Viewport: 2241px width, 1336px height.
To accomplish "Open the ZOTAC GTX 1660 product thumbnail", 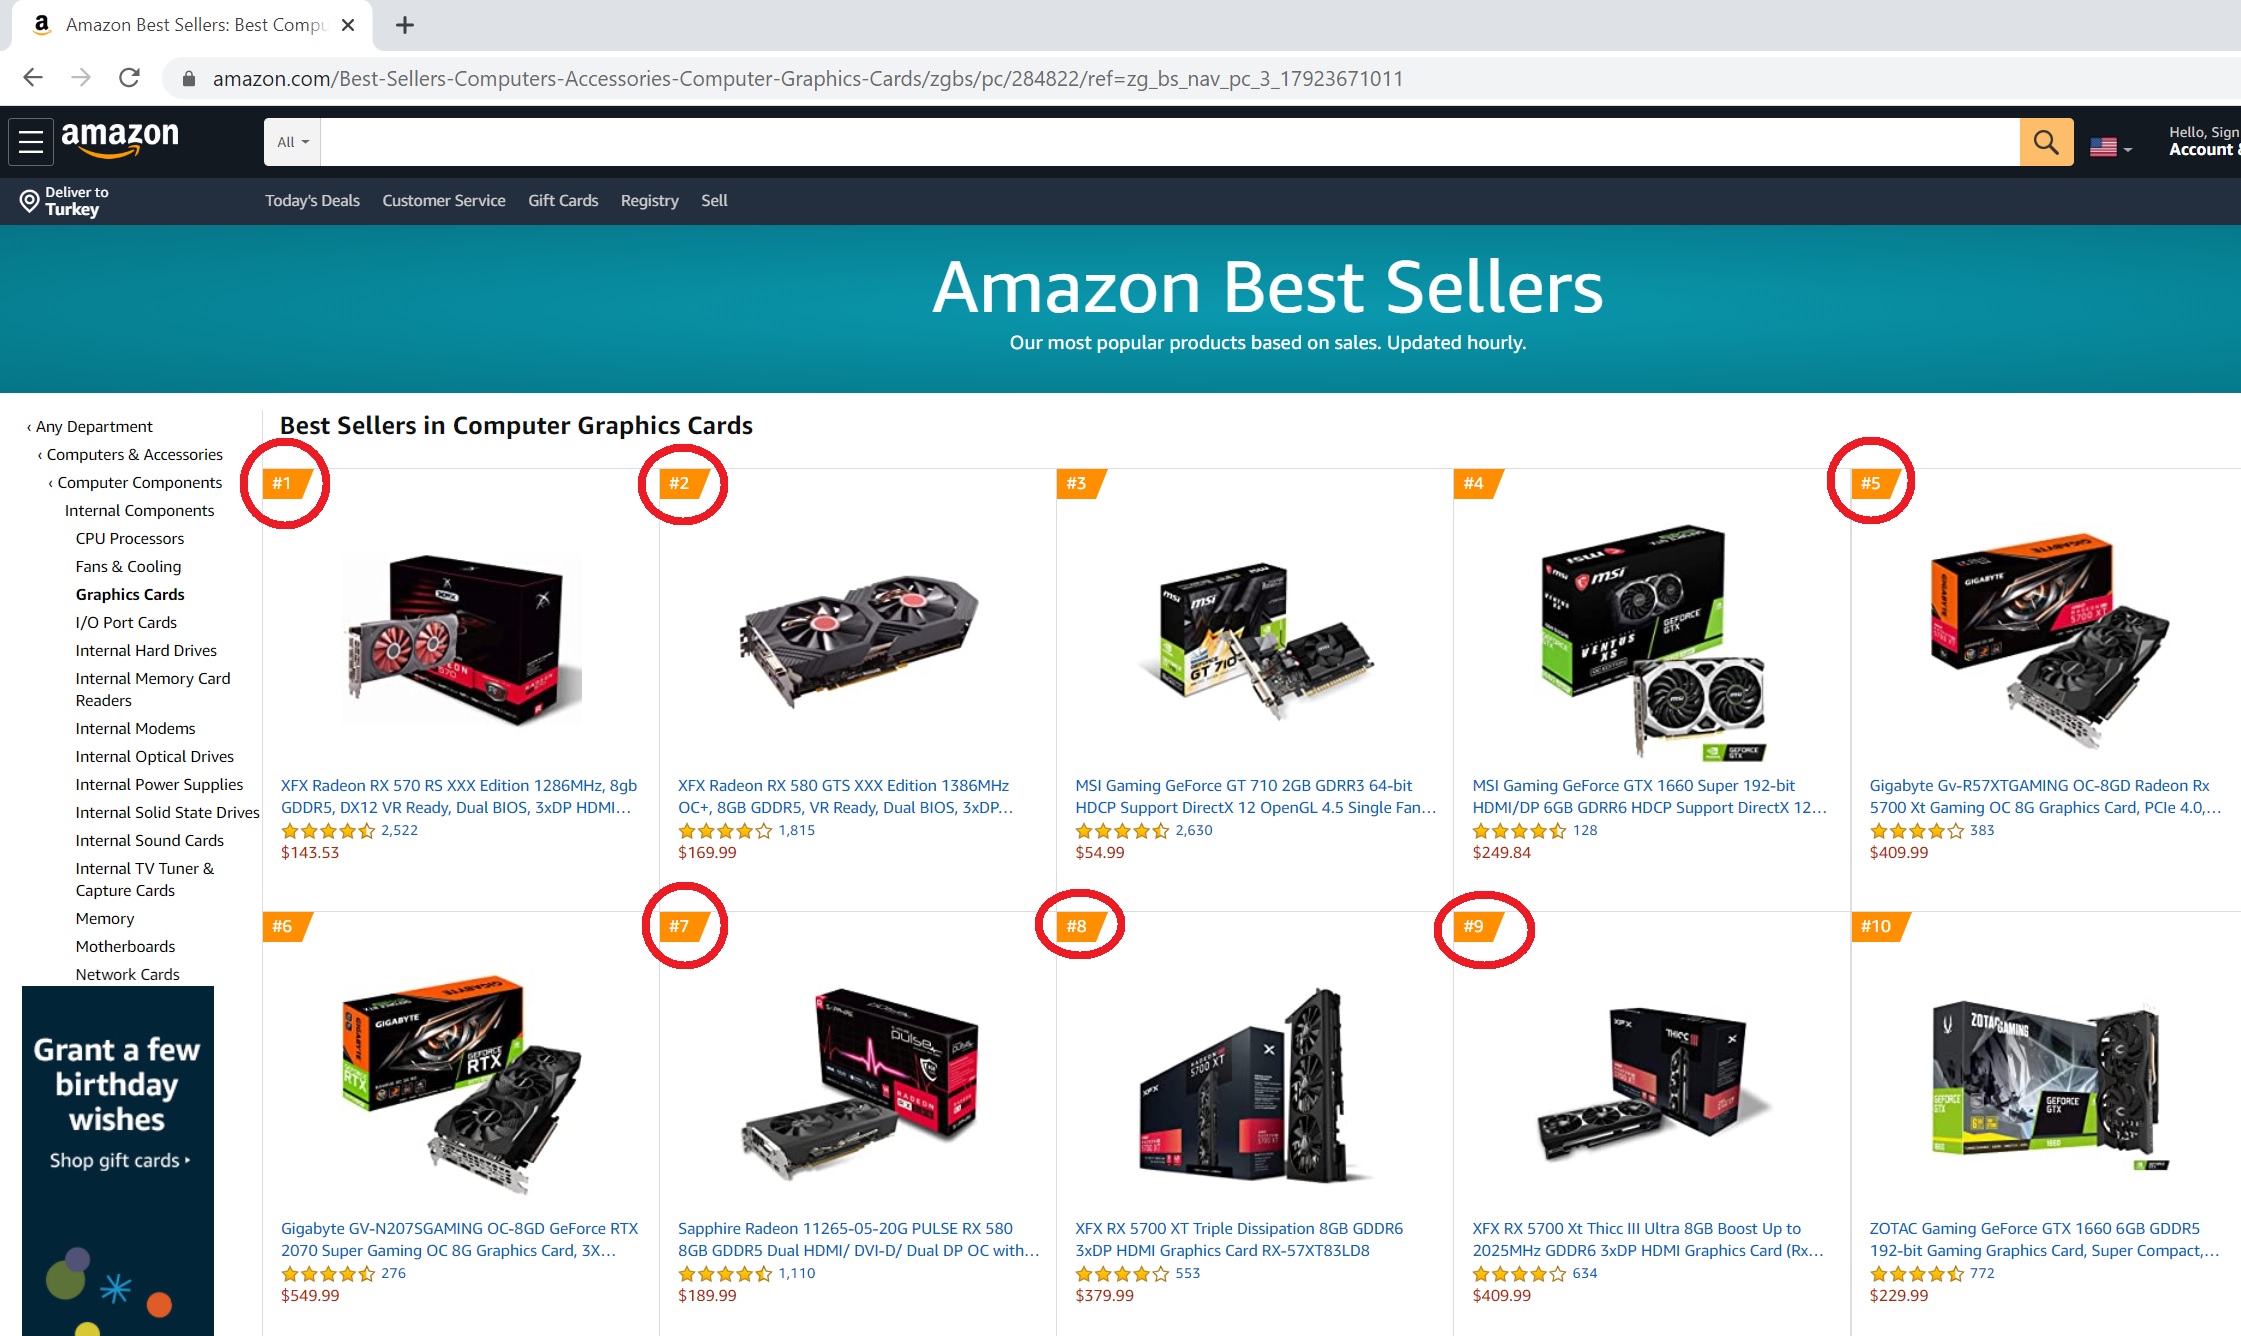I will [2048, 1088].
